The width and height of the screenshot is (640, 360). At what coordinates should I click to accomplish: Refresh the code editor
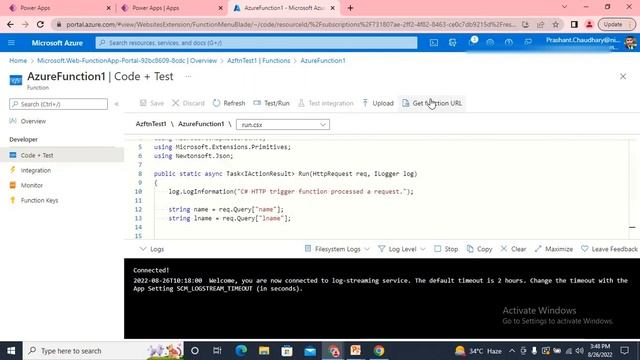[229, 103]
